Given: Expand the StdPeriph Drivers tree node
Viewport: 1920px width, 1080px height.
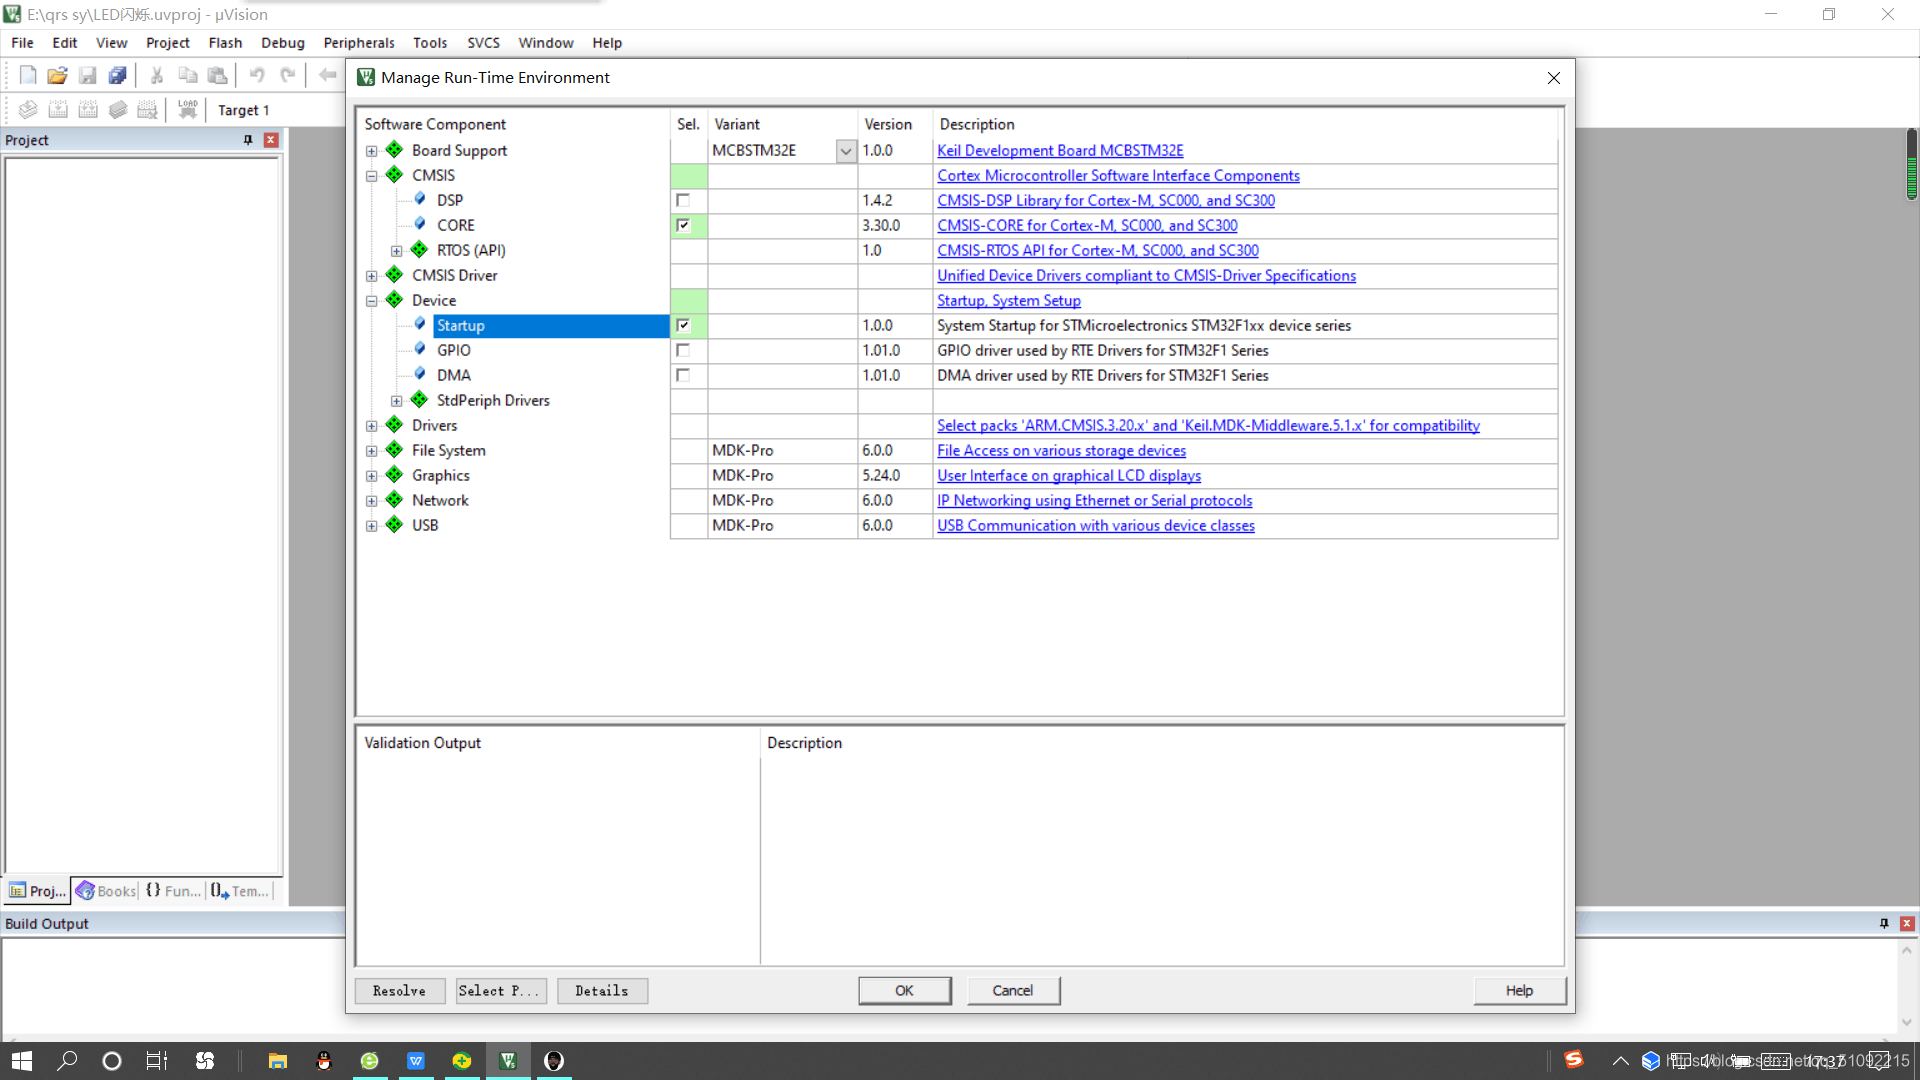Looking at the screenshot, I should 397,401.
